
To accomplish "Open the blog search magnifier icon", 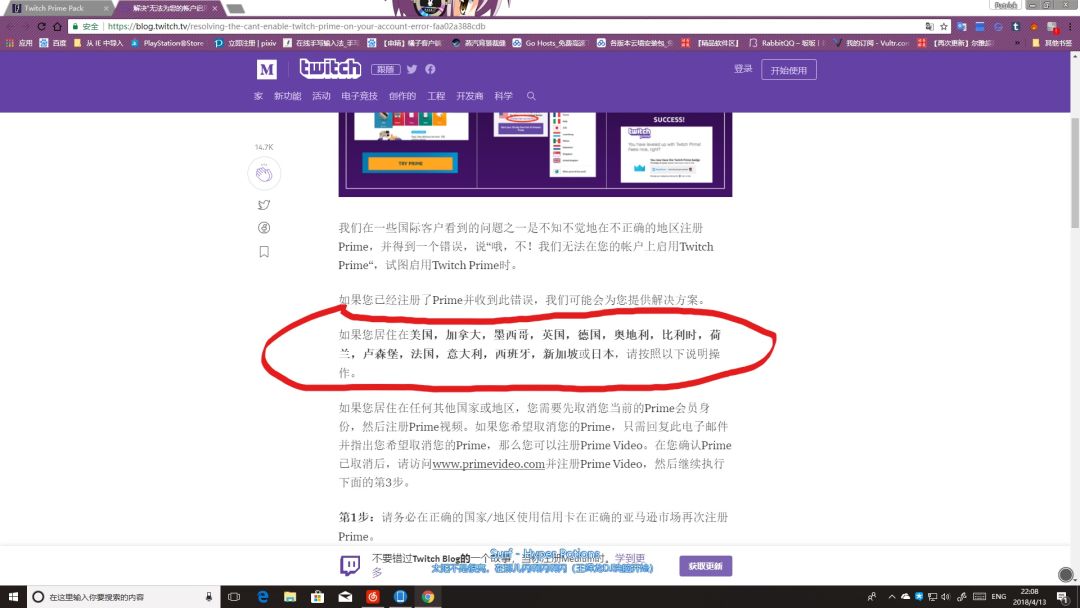I will point(531,96).
